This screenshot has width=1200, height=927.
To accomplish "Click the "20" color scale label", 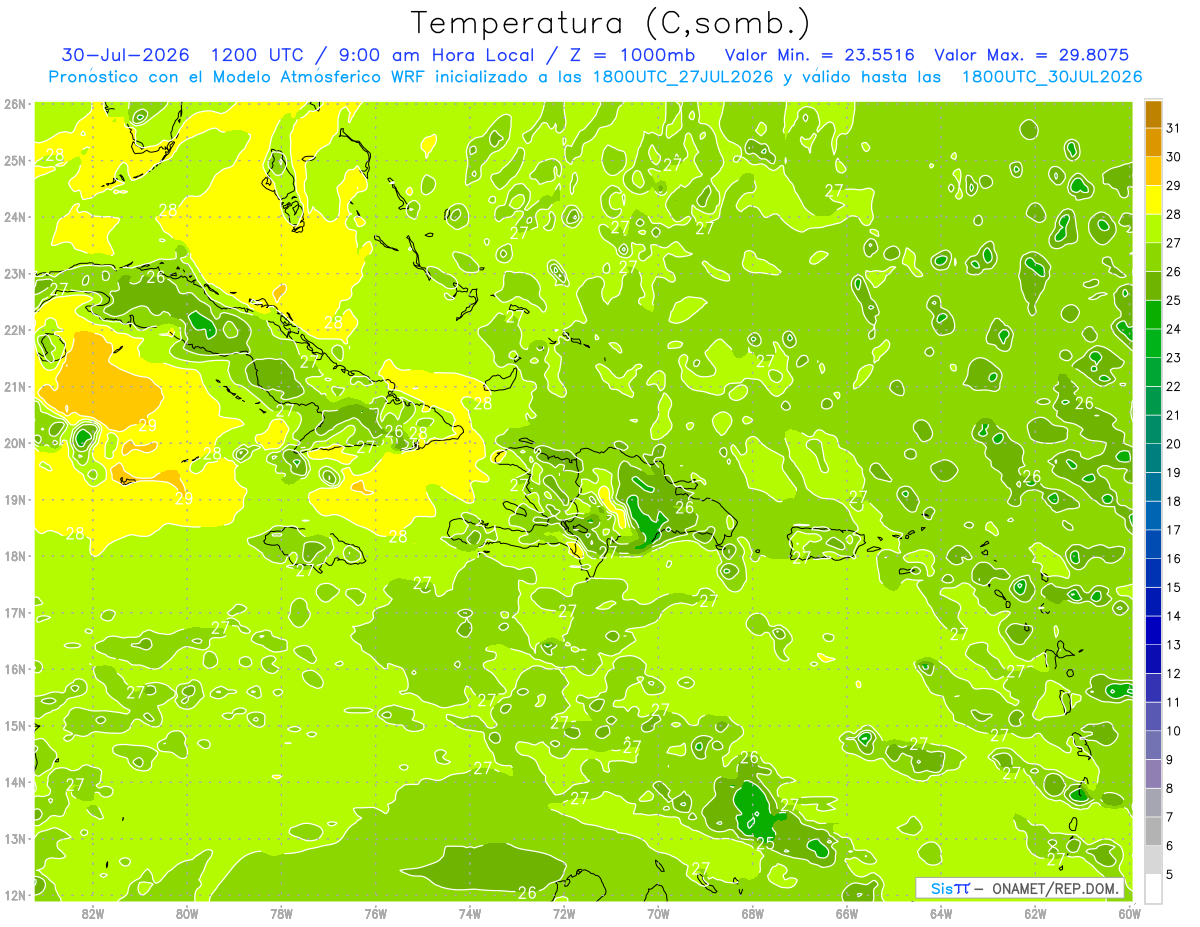I will click(1174, 444).
